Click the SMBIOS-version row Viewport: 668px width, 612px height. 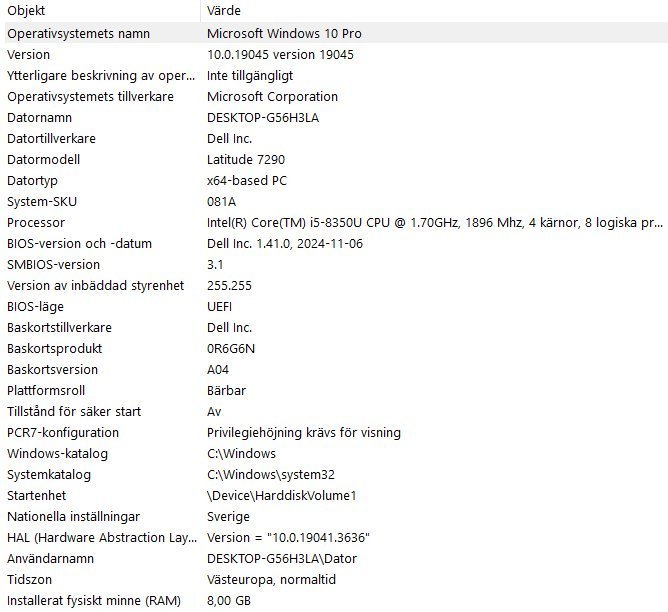tap(53, 264)
